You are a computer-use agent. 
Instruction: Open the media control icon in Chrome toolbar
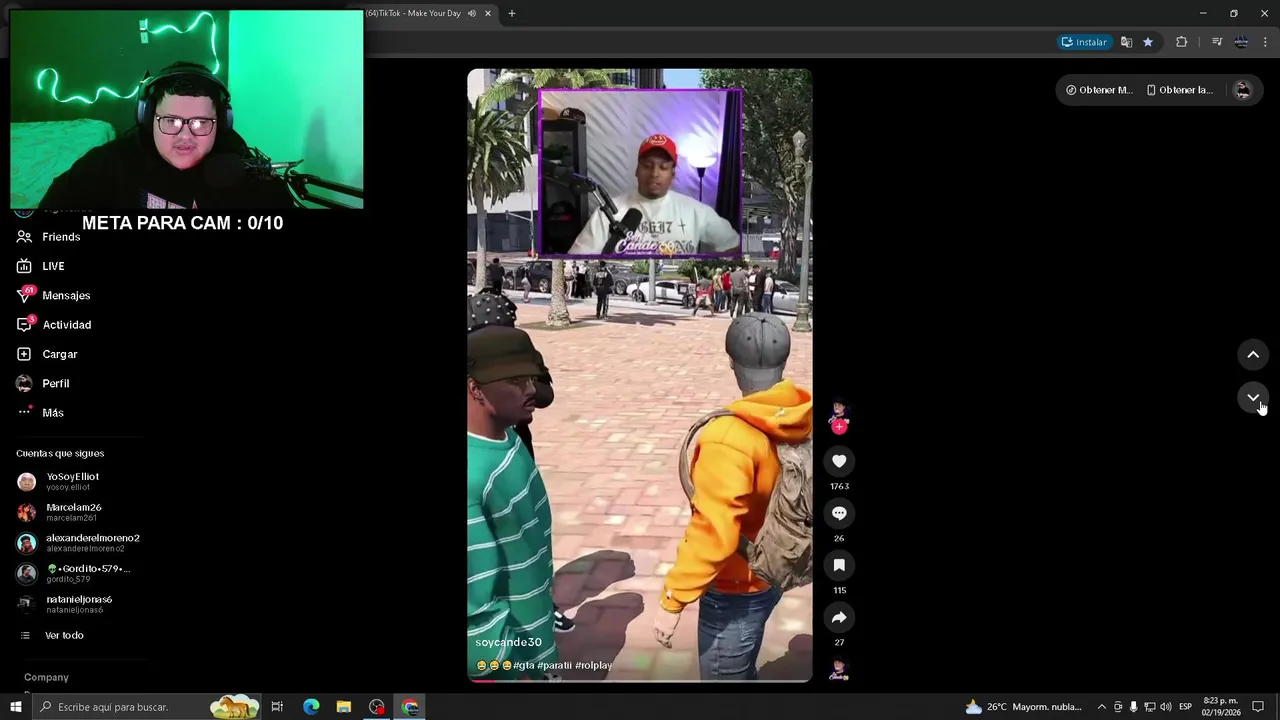1217,42
